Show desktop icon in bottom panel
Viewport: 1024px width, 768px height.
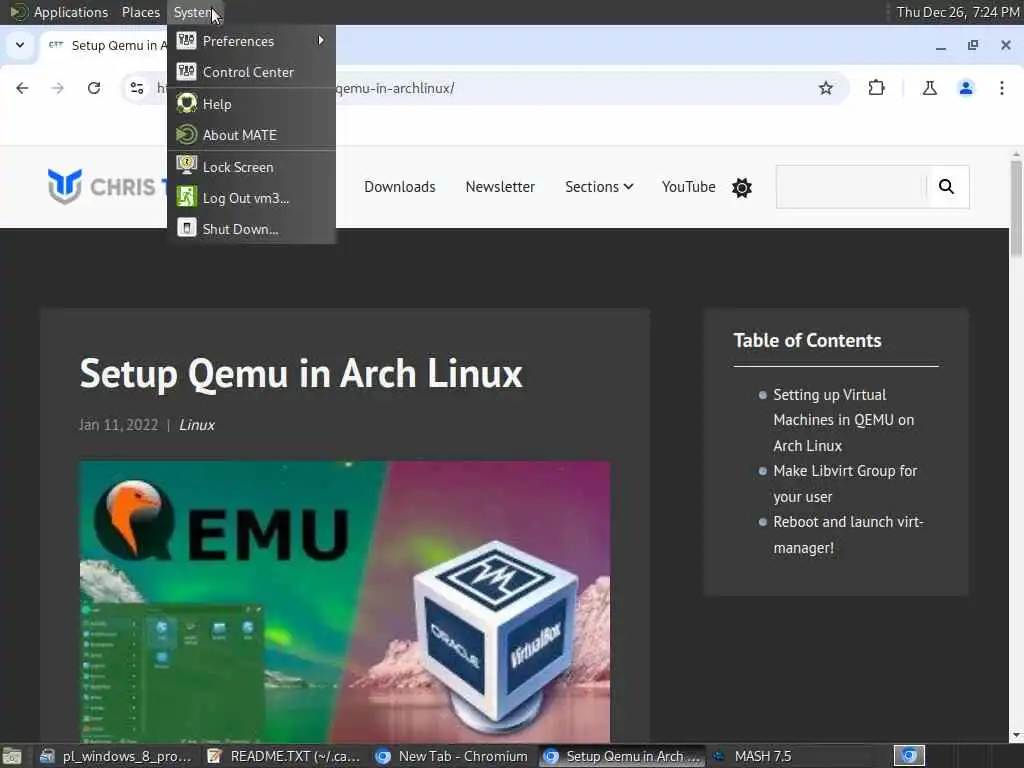point(12,756)
